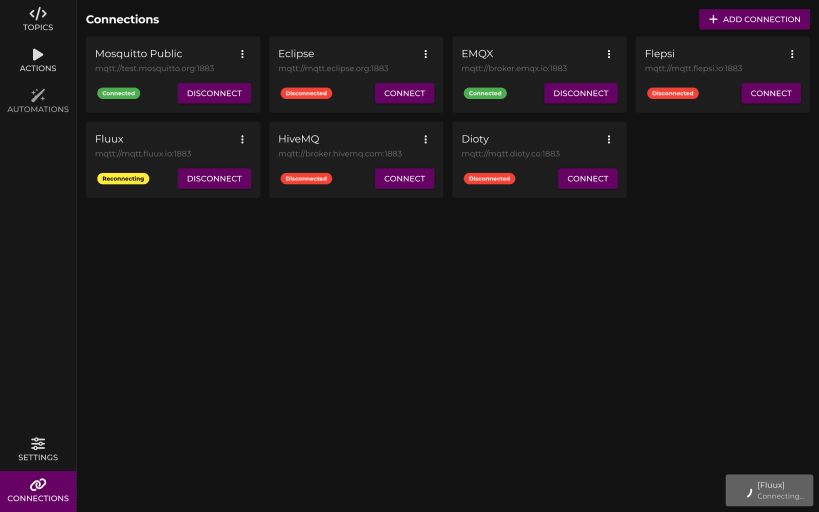Open the Eclipse three-dot menu

[426, 54]
